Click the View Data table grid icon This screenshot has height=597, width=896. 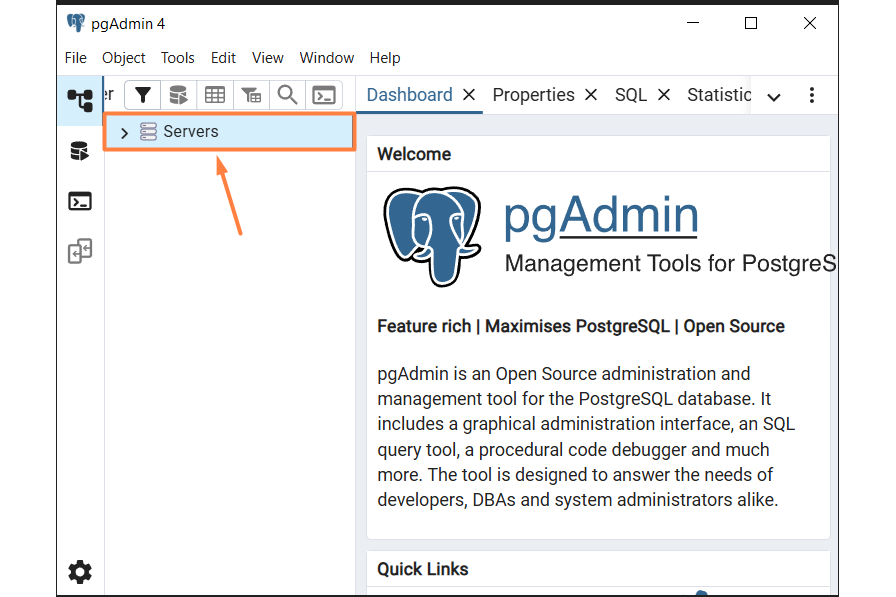[215, 95]
